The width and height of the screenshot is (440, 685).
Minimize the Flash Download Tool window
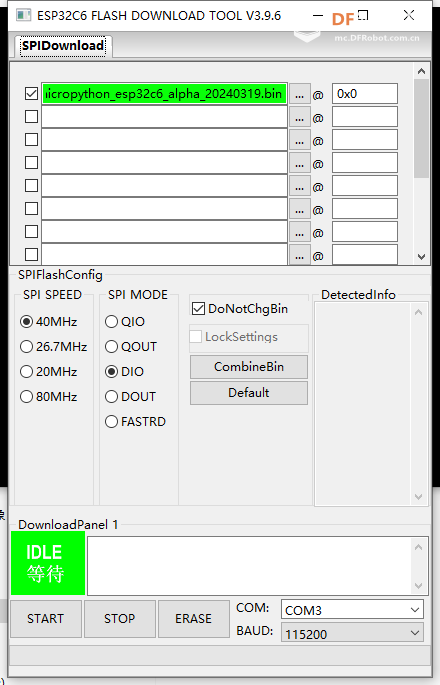coord(318,16)
